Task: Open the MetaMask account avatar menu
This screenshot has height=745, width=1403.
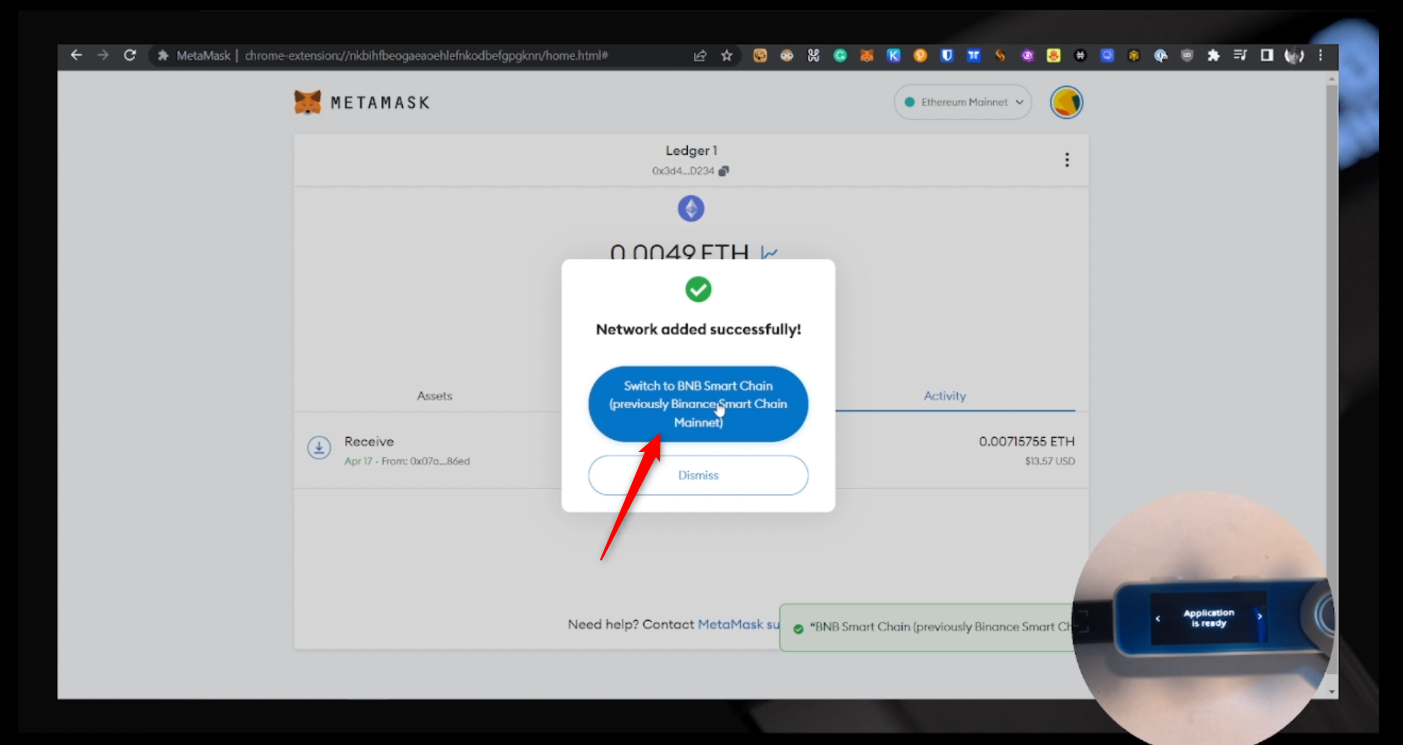Action: pyautogui.click(x=1066, y=102)
